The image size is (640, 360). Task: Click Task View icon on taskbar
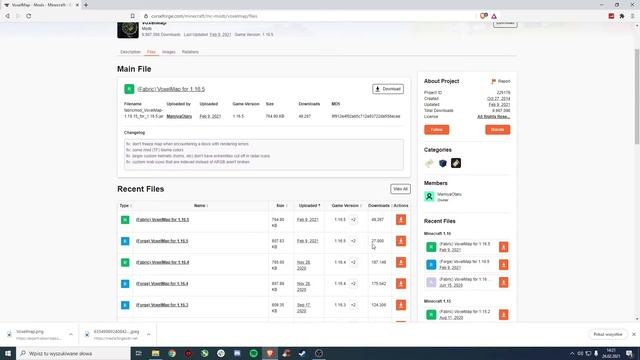138,353
